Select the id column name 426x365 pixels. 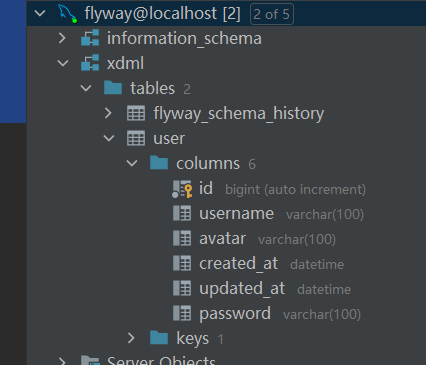(x=206, y=188)
